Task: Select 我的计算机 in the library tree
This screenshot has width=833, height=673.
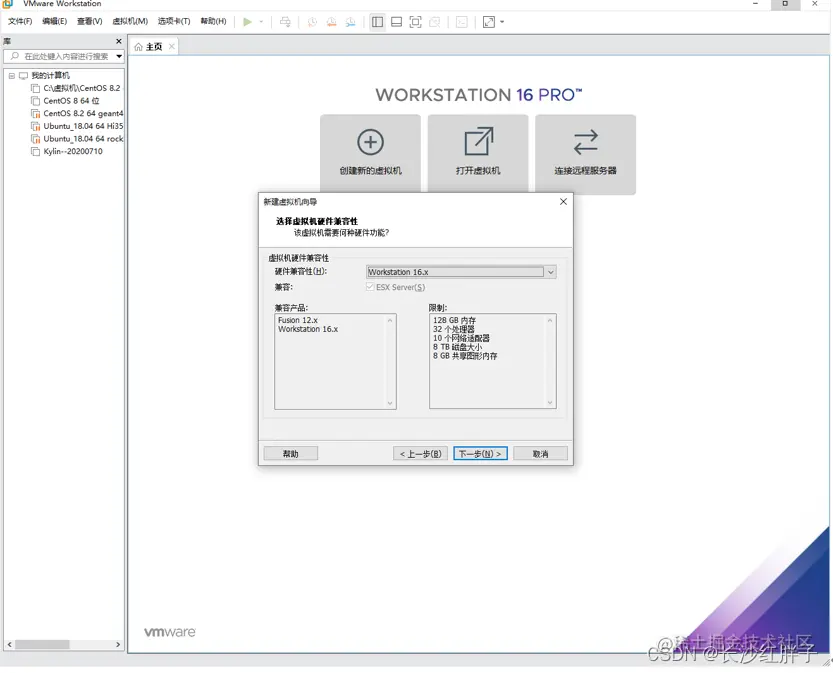Action: [50, 75]
